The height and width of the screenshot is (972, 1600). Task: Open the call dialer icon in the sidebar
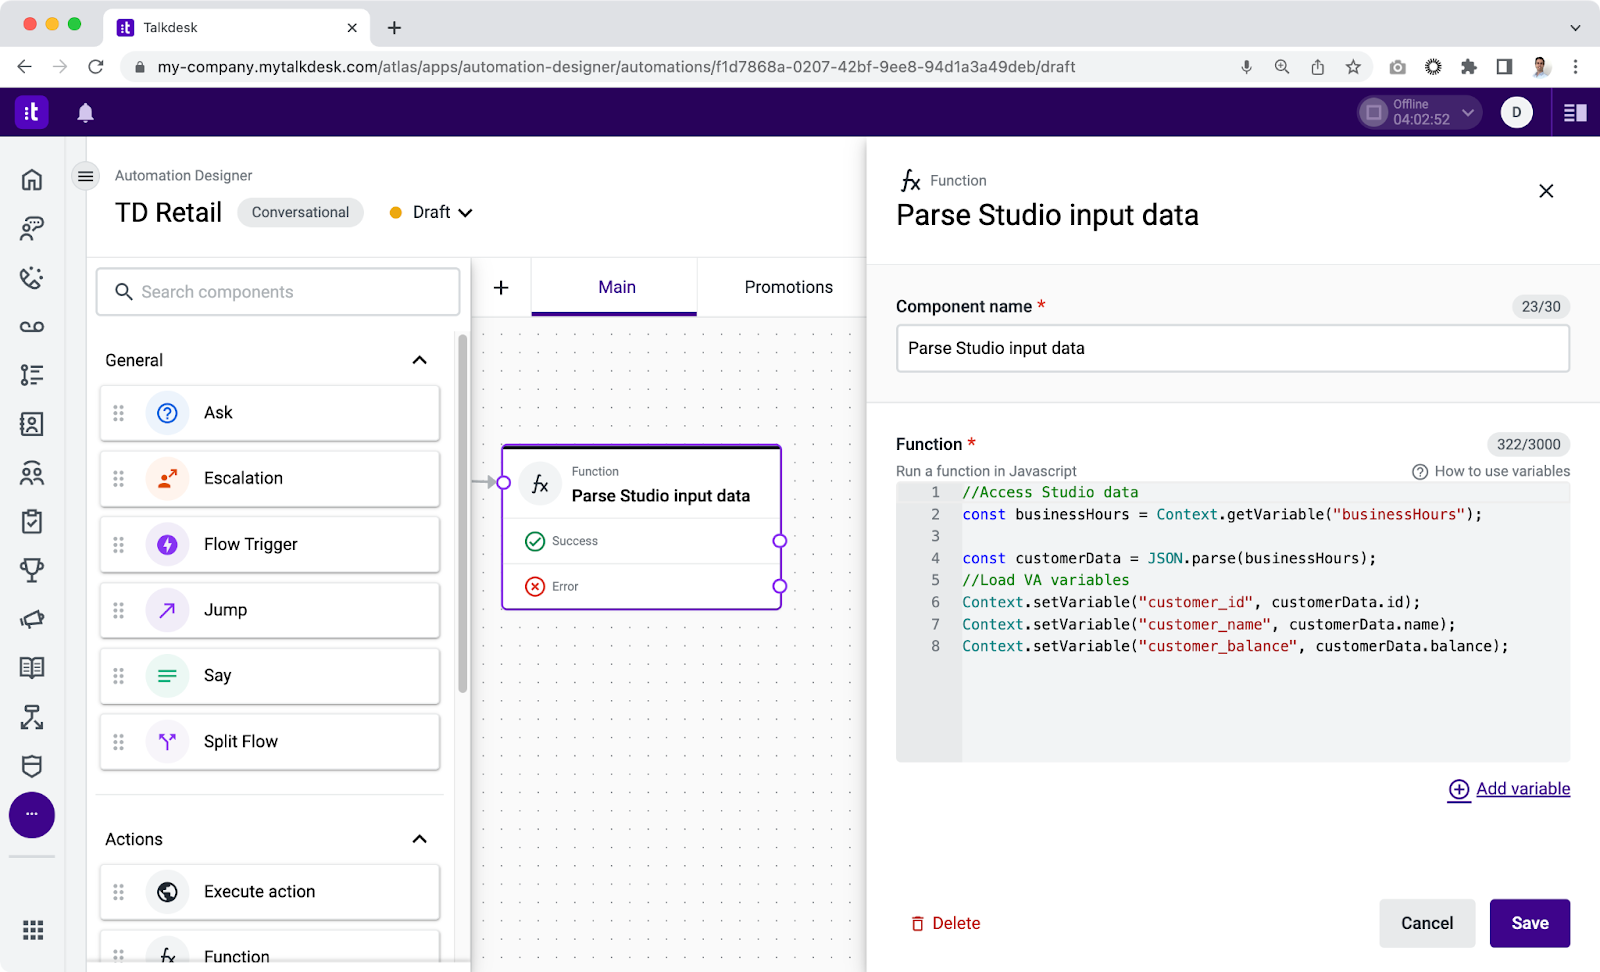[x=32, y=278]
